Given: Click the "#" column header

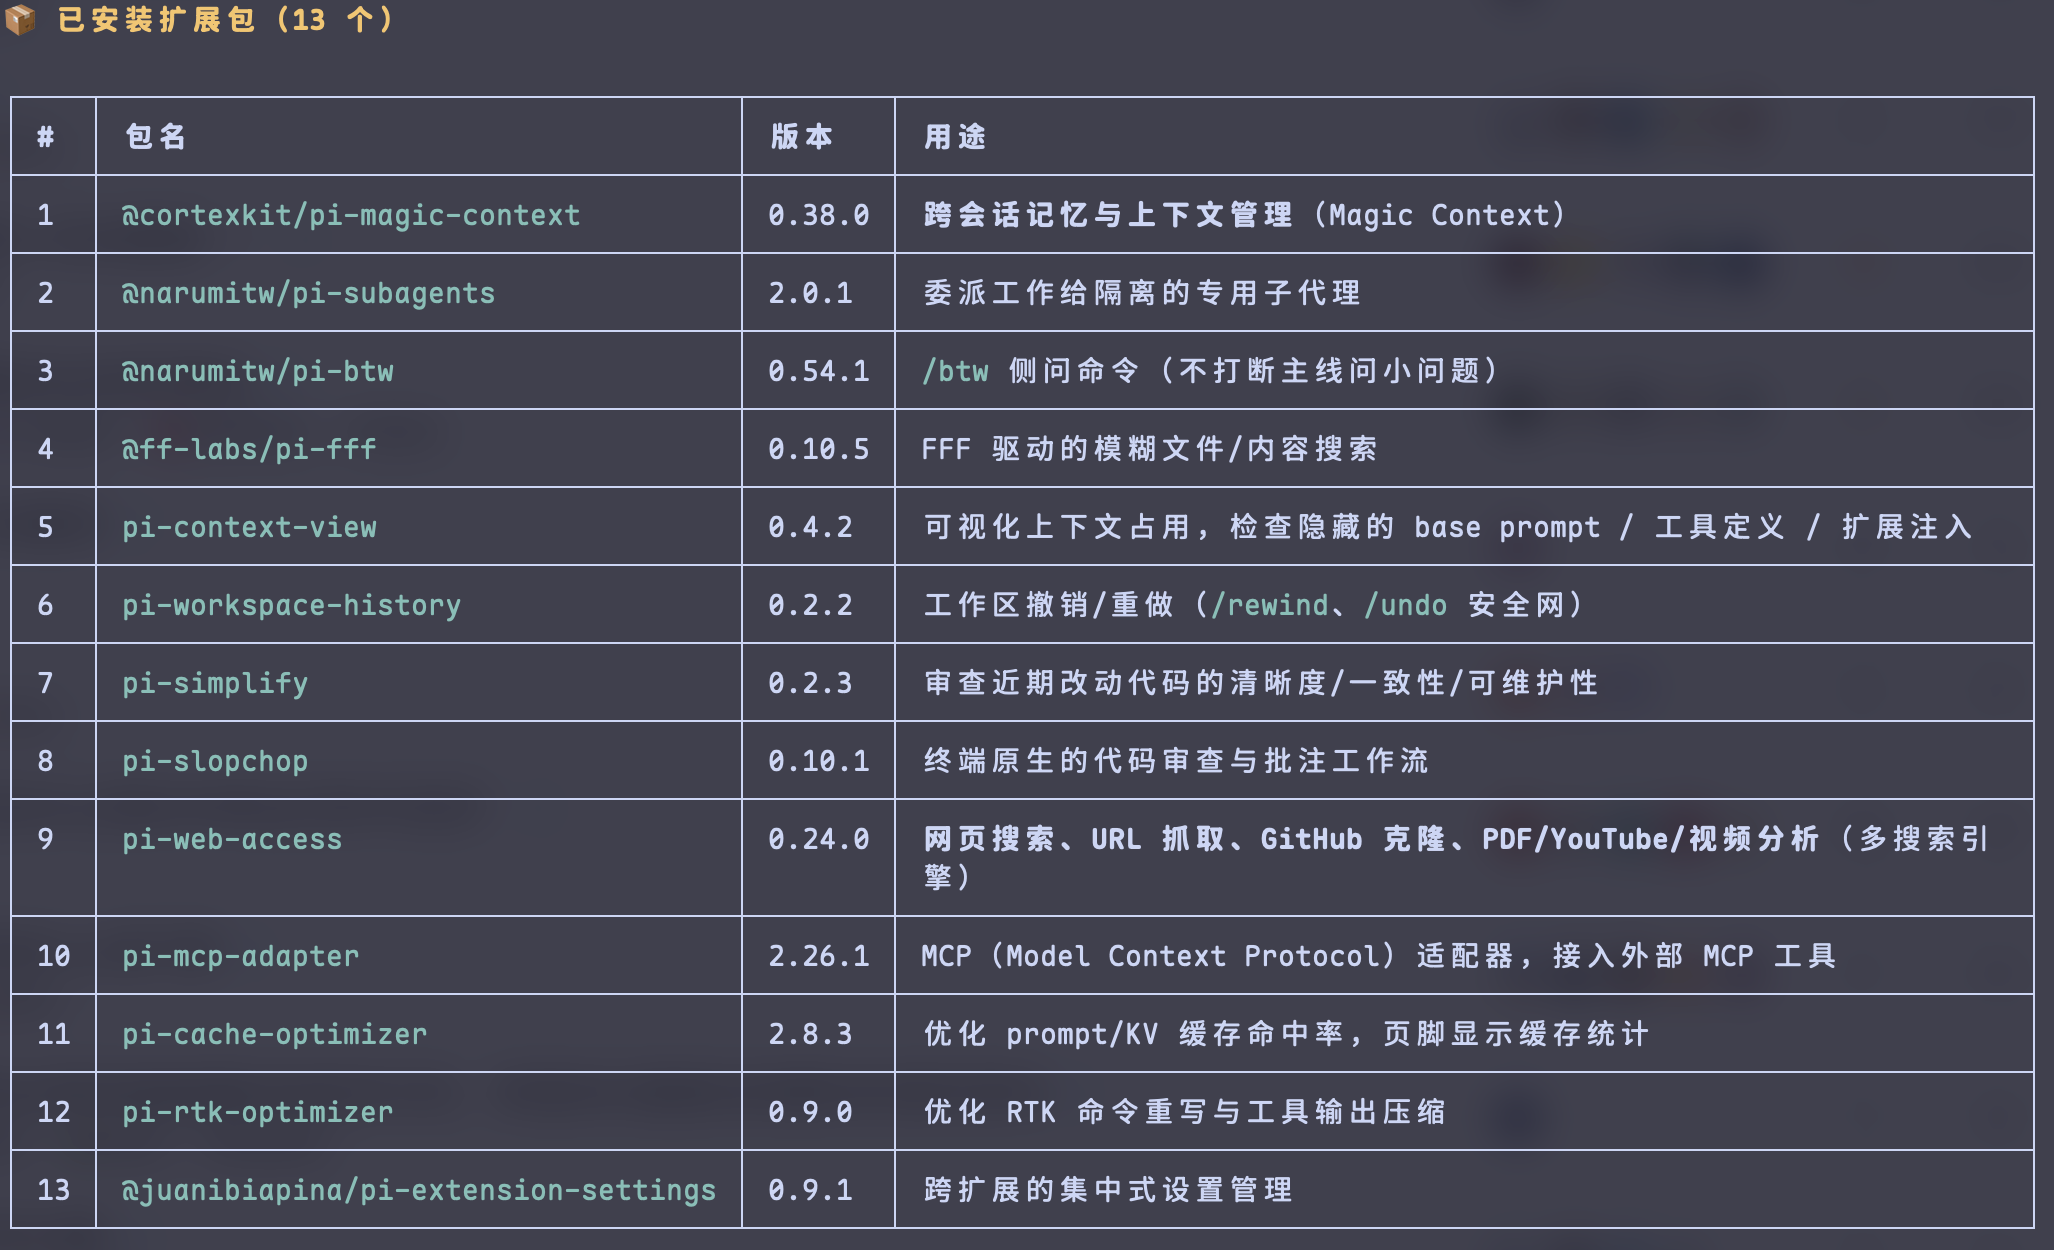Looking at the screenshot, I should (x=45, y=136).
